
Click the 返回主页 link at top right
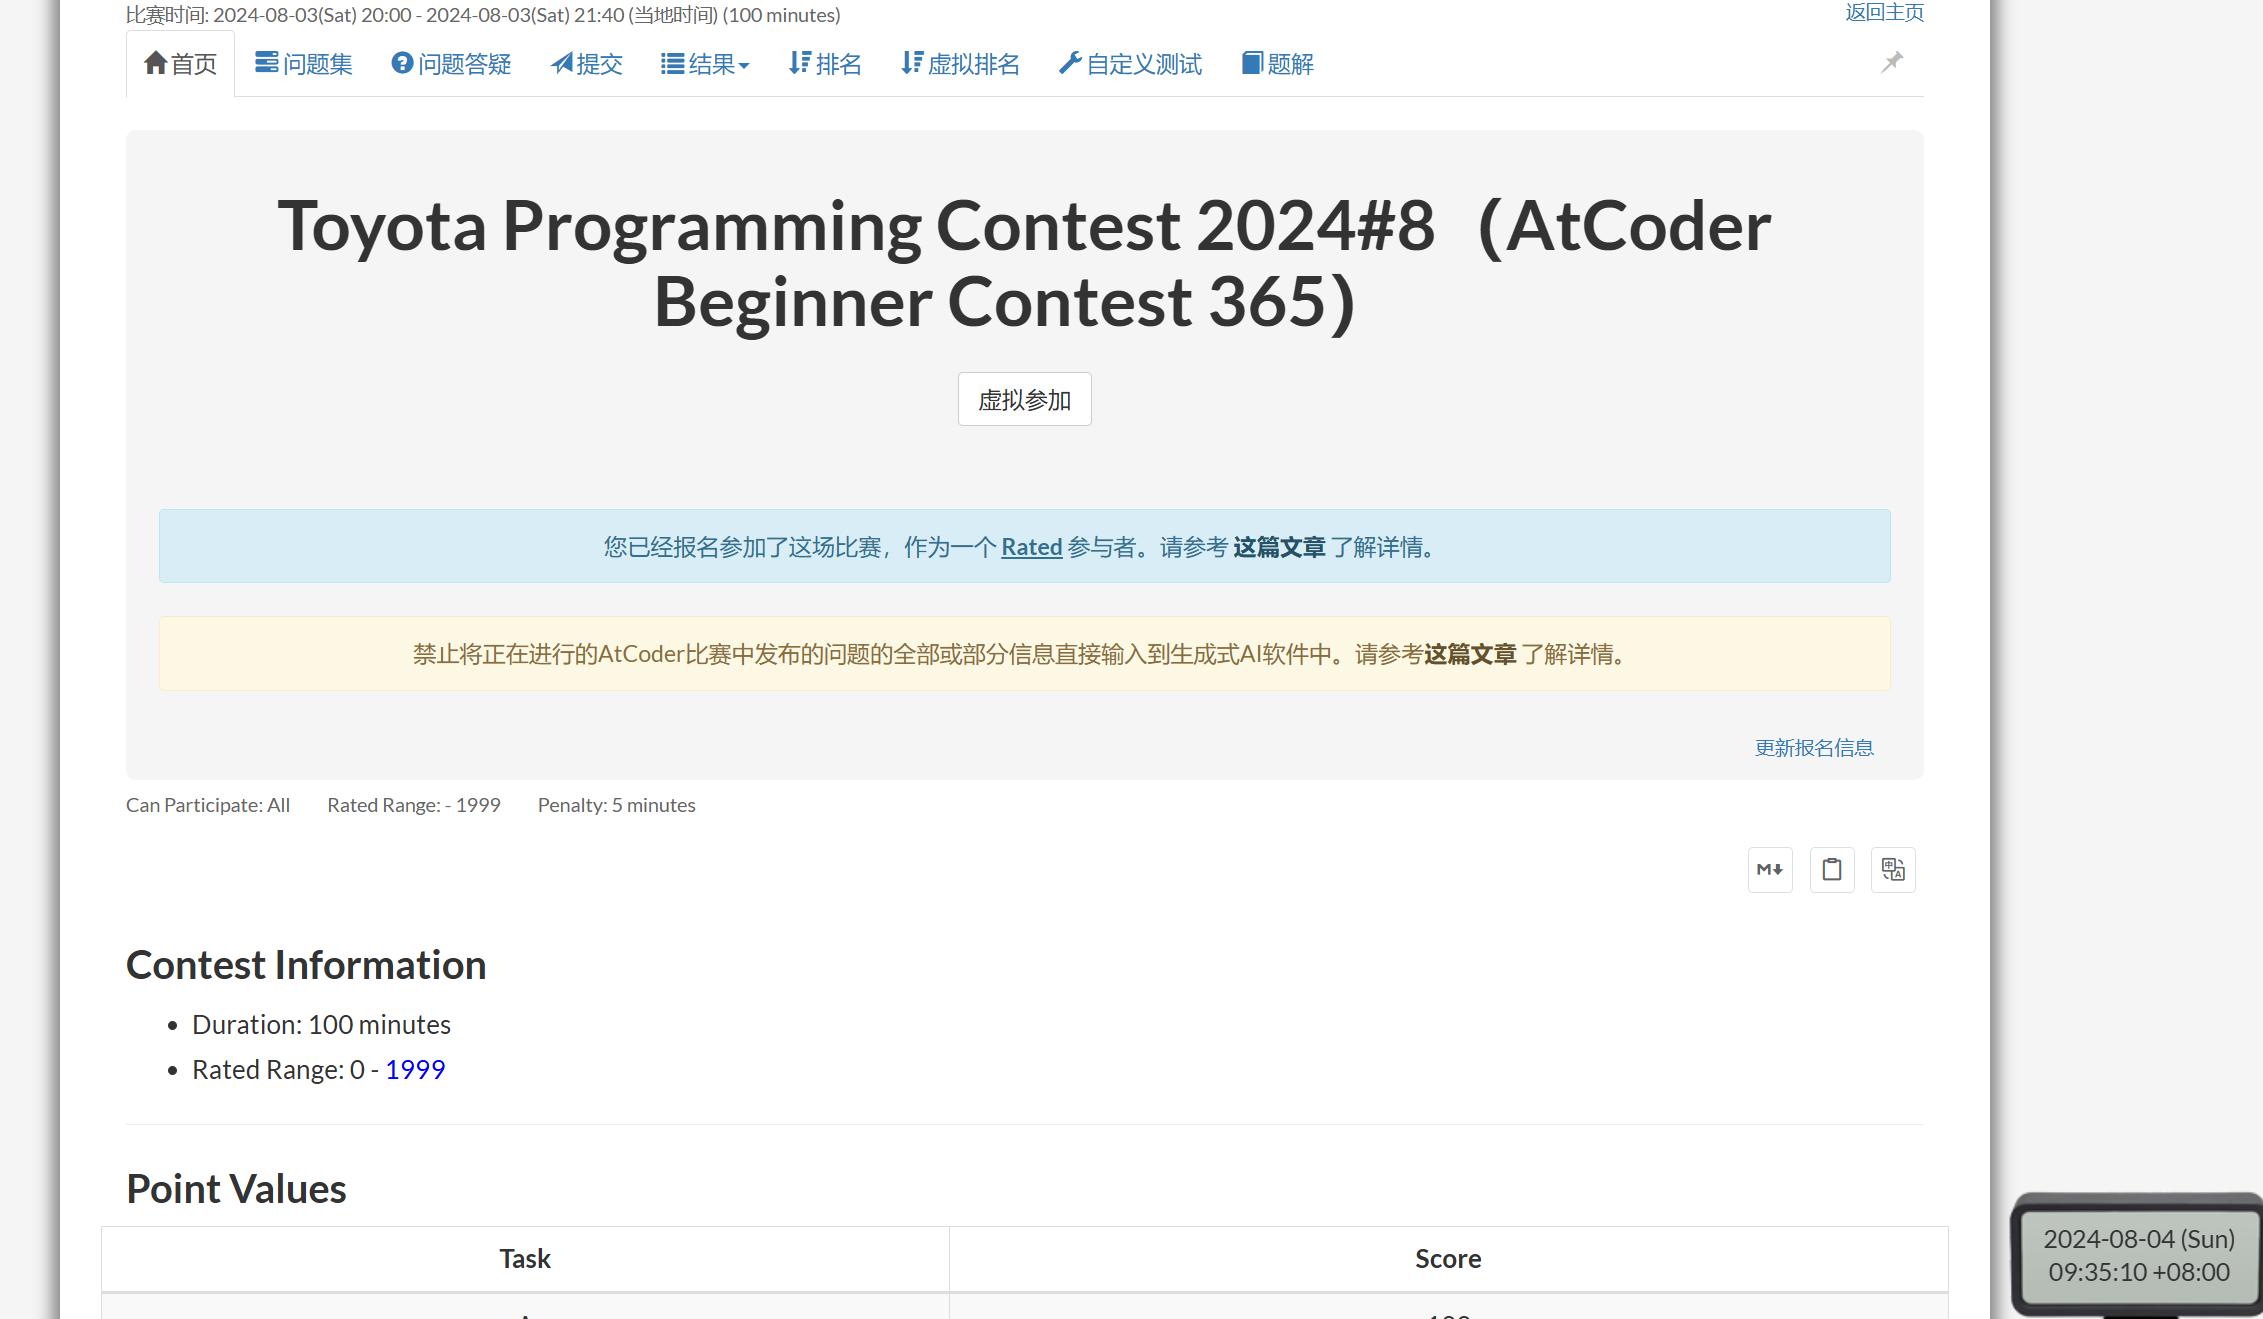tap(1884, 12)
